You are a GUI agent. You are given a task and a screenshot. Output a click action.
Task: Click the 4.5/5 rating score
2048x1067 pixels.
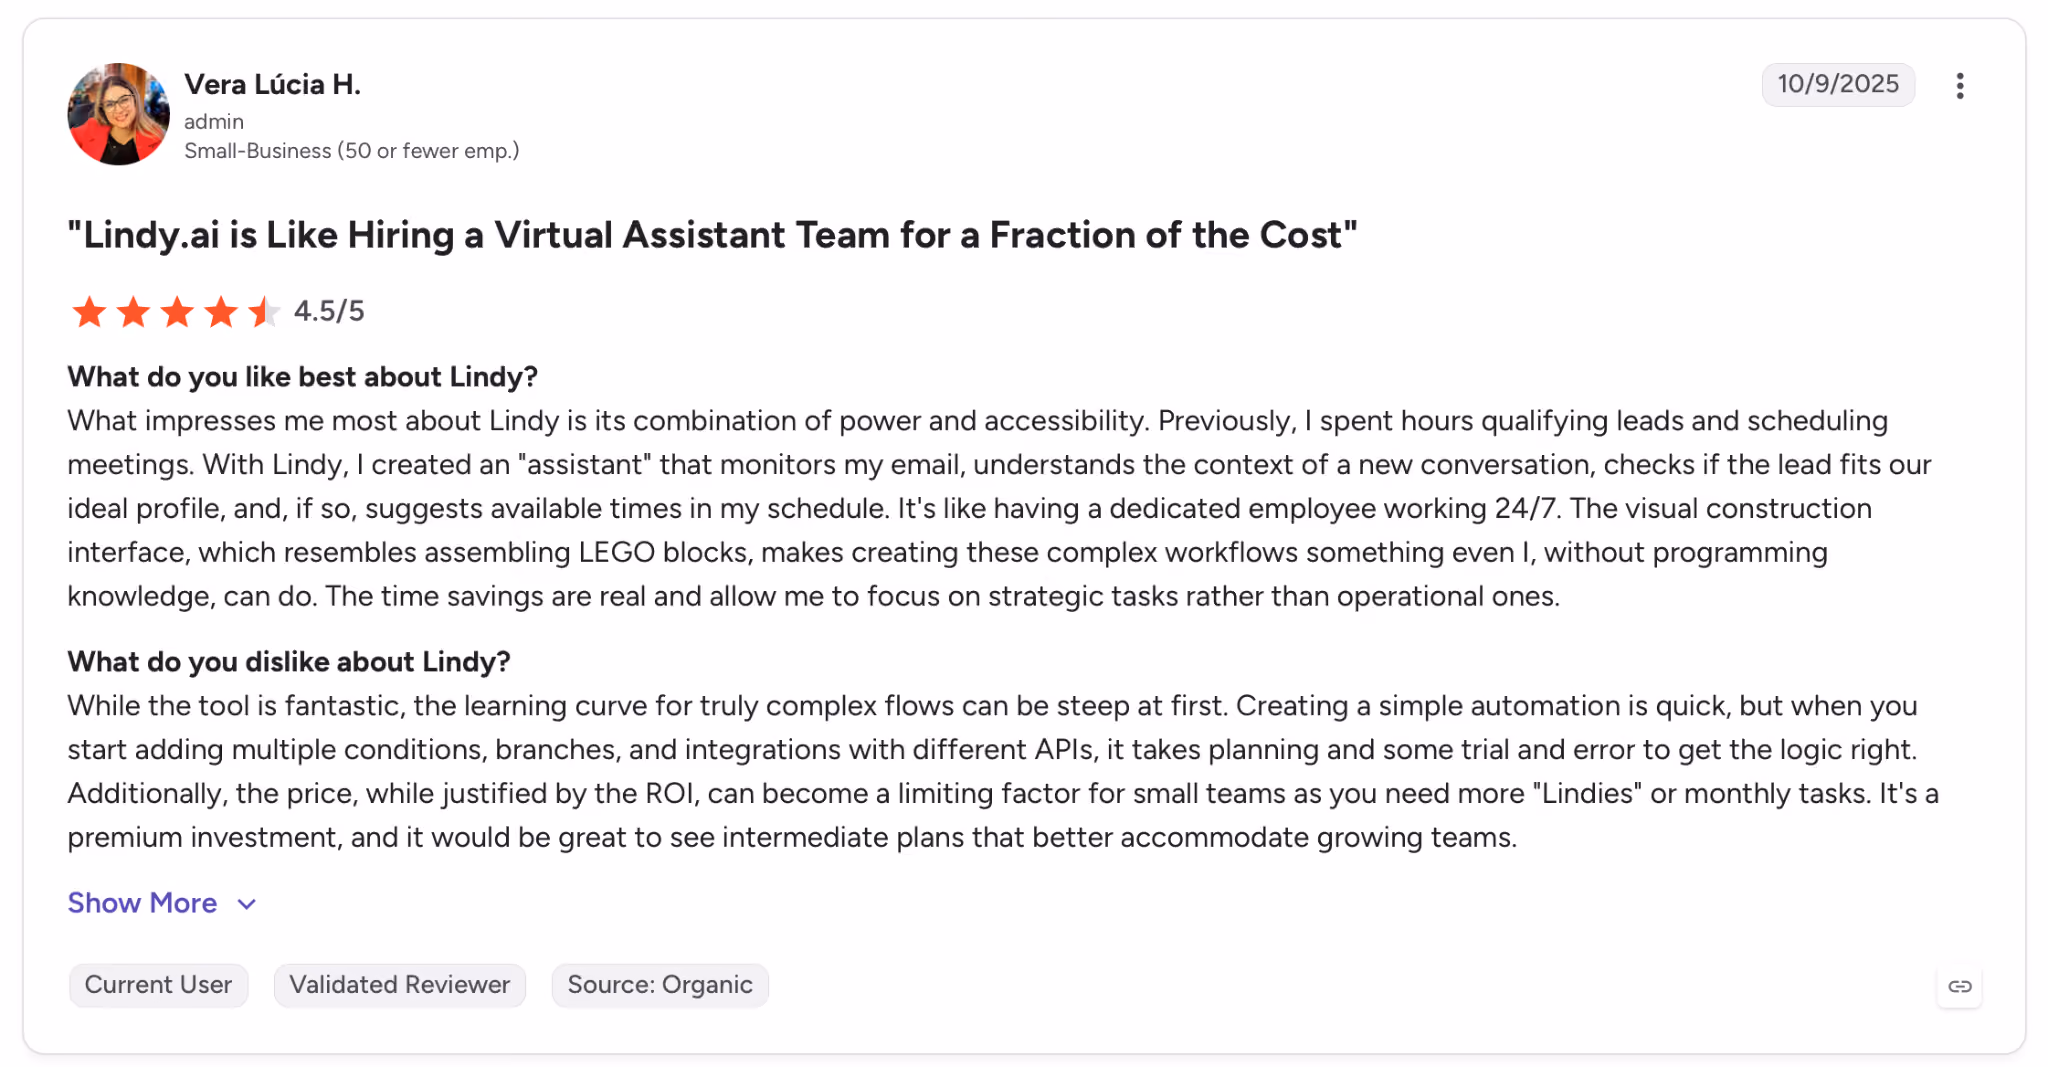[x=329, y=311]
